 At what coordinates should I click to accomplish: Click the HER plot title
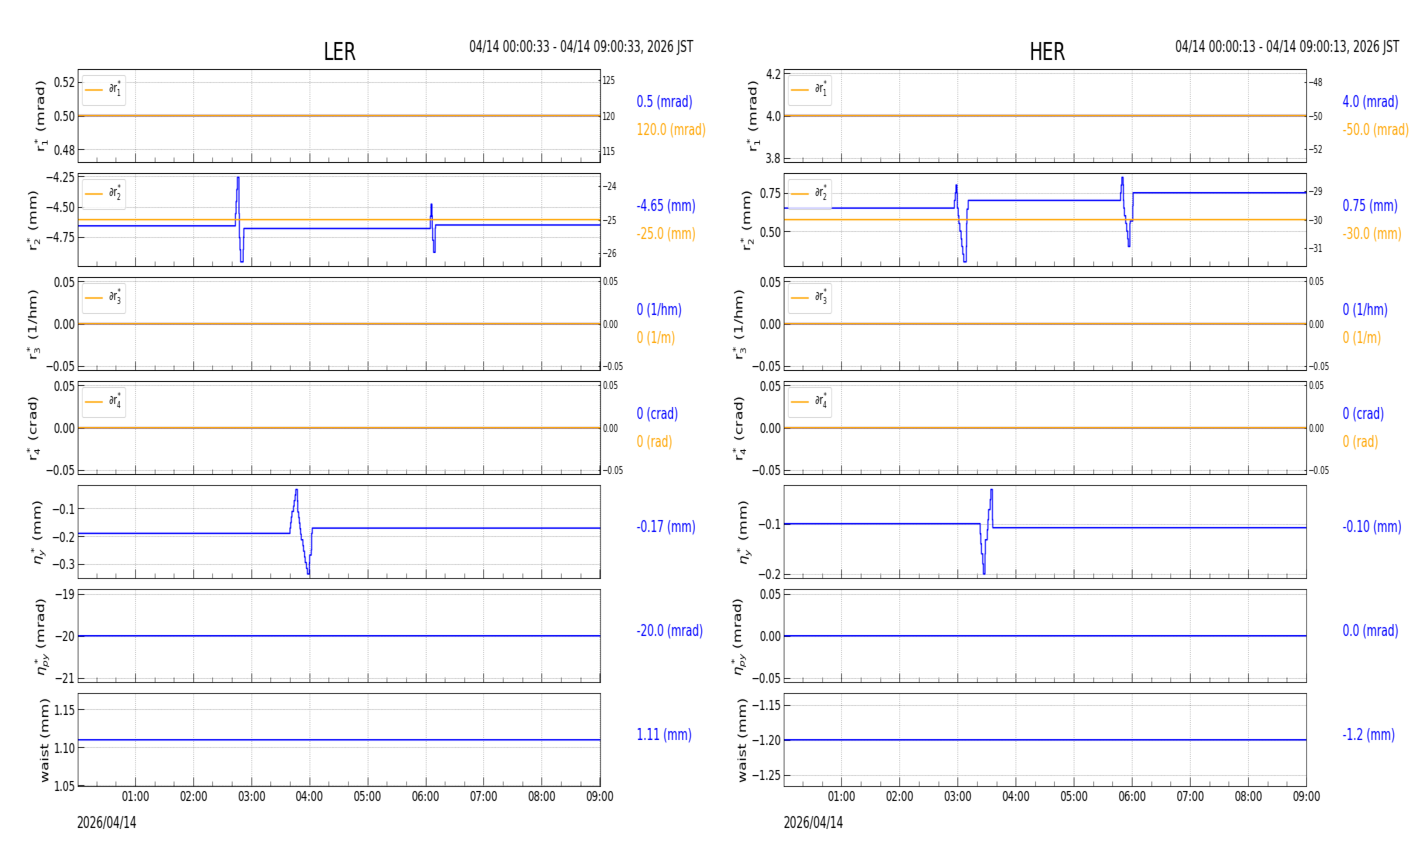[1047, 52]
